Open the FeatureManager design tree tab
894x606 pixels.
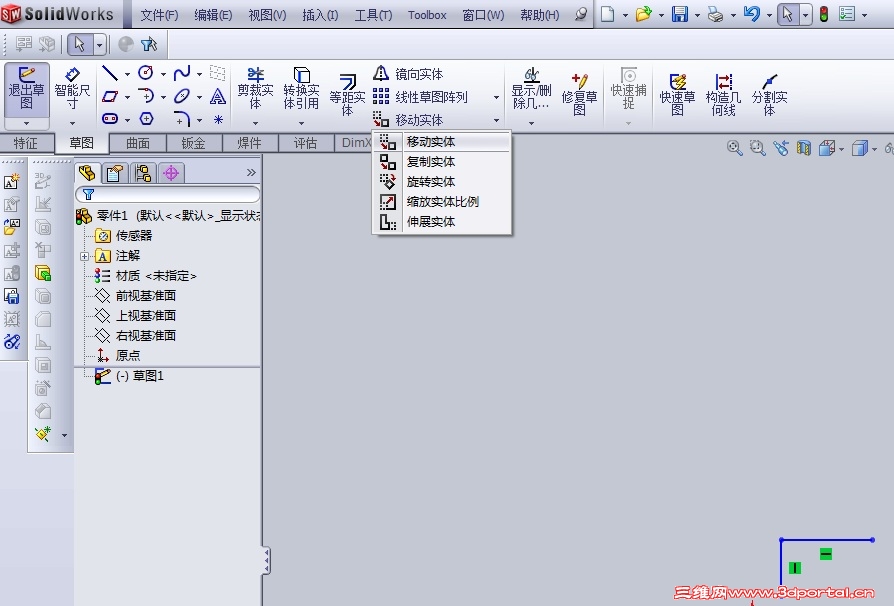88,173
